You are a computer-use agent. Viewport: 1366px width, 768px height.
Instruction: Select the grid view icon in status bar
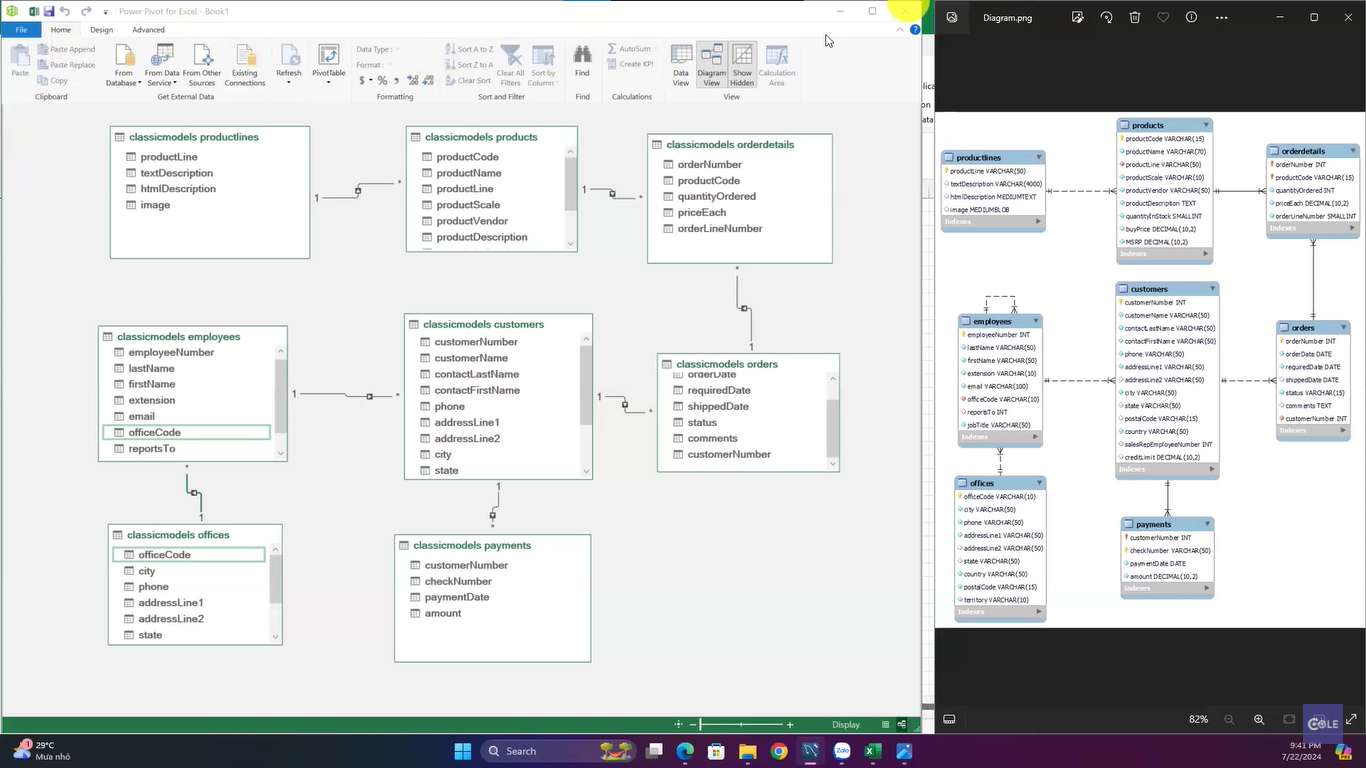point(886,724)
